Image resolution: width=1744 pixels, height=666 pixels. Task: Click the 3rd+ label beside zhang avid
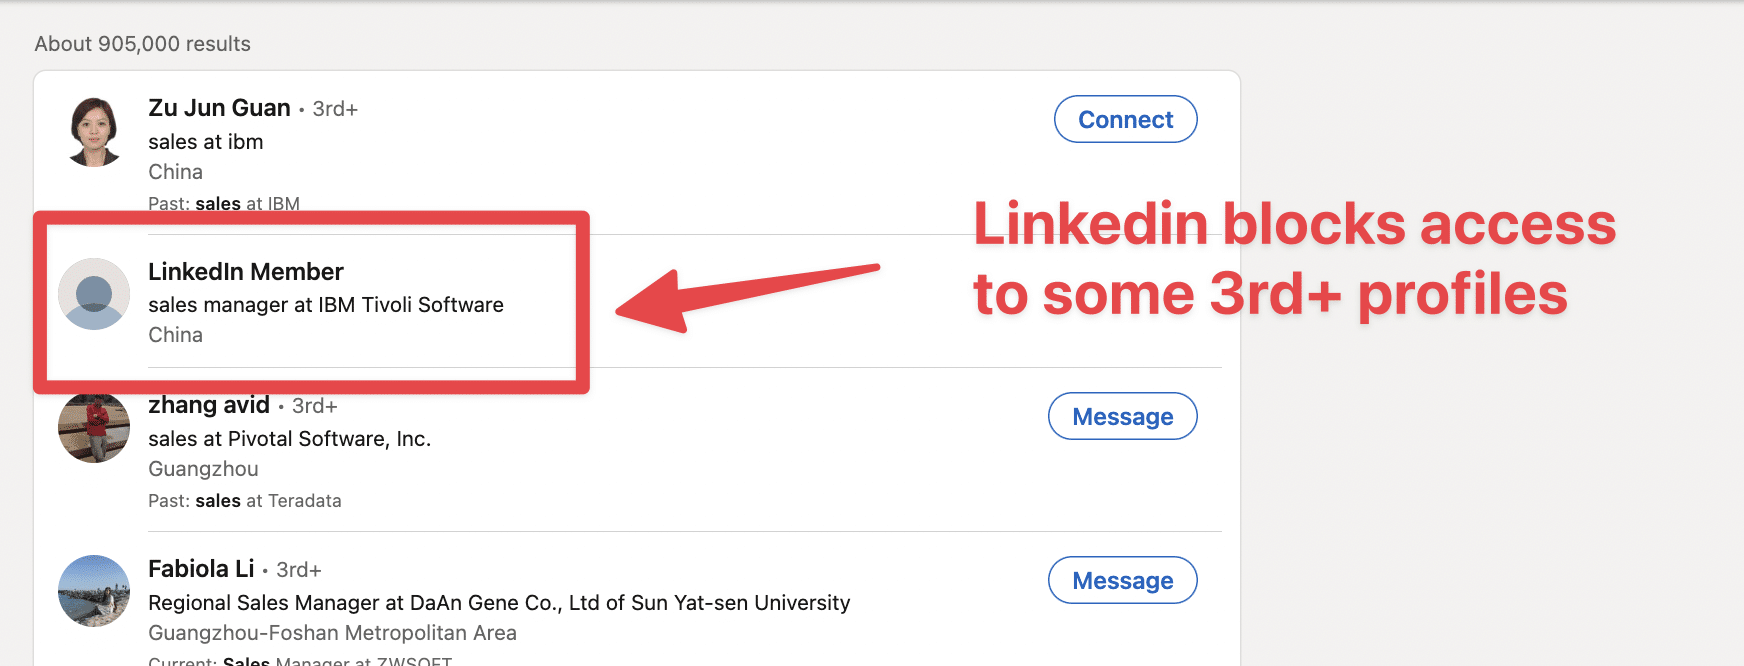(313, 406)
